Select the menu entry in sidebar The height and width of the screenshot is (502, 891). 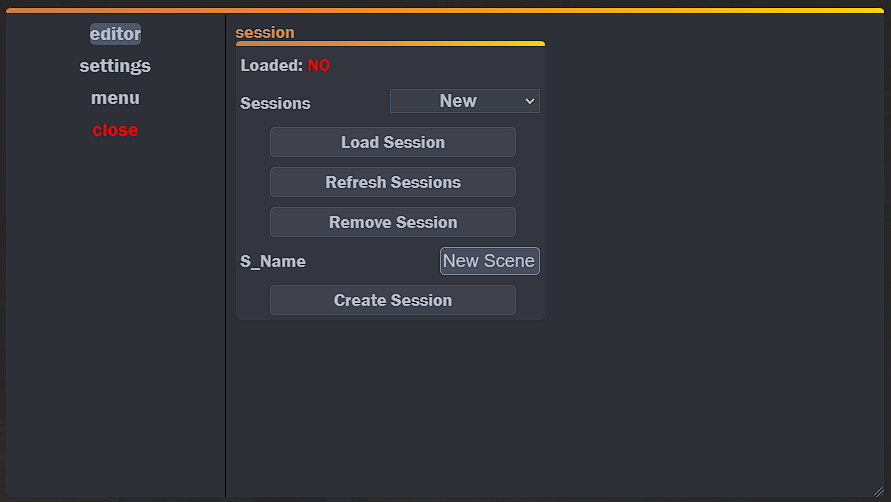pyautogui.click(x=115, y=98)
